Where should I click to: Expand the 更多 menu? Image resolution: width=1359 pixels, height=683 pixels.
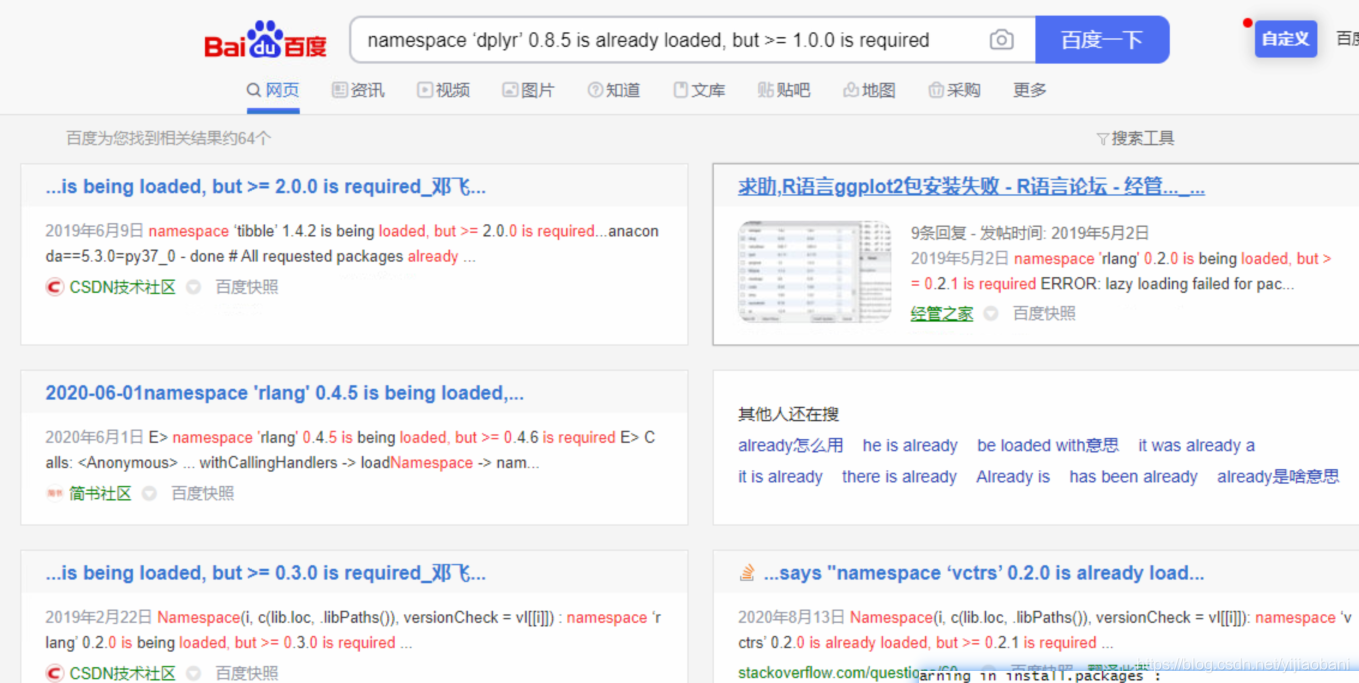tap(1029, 90)
